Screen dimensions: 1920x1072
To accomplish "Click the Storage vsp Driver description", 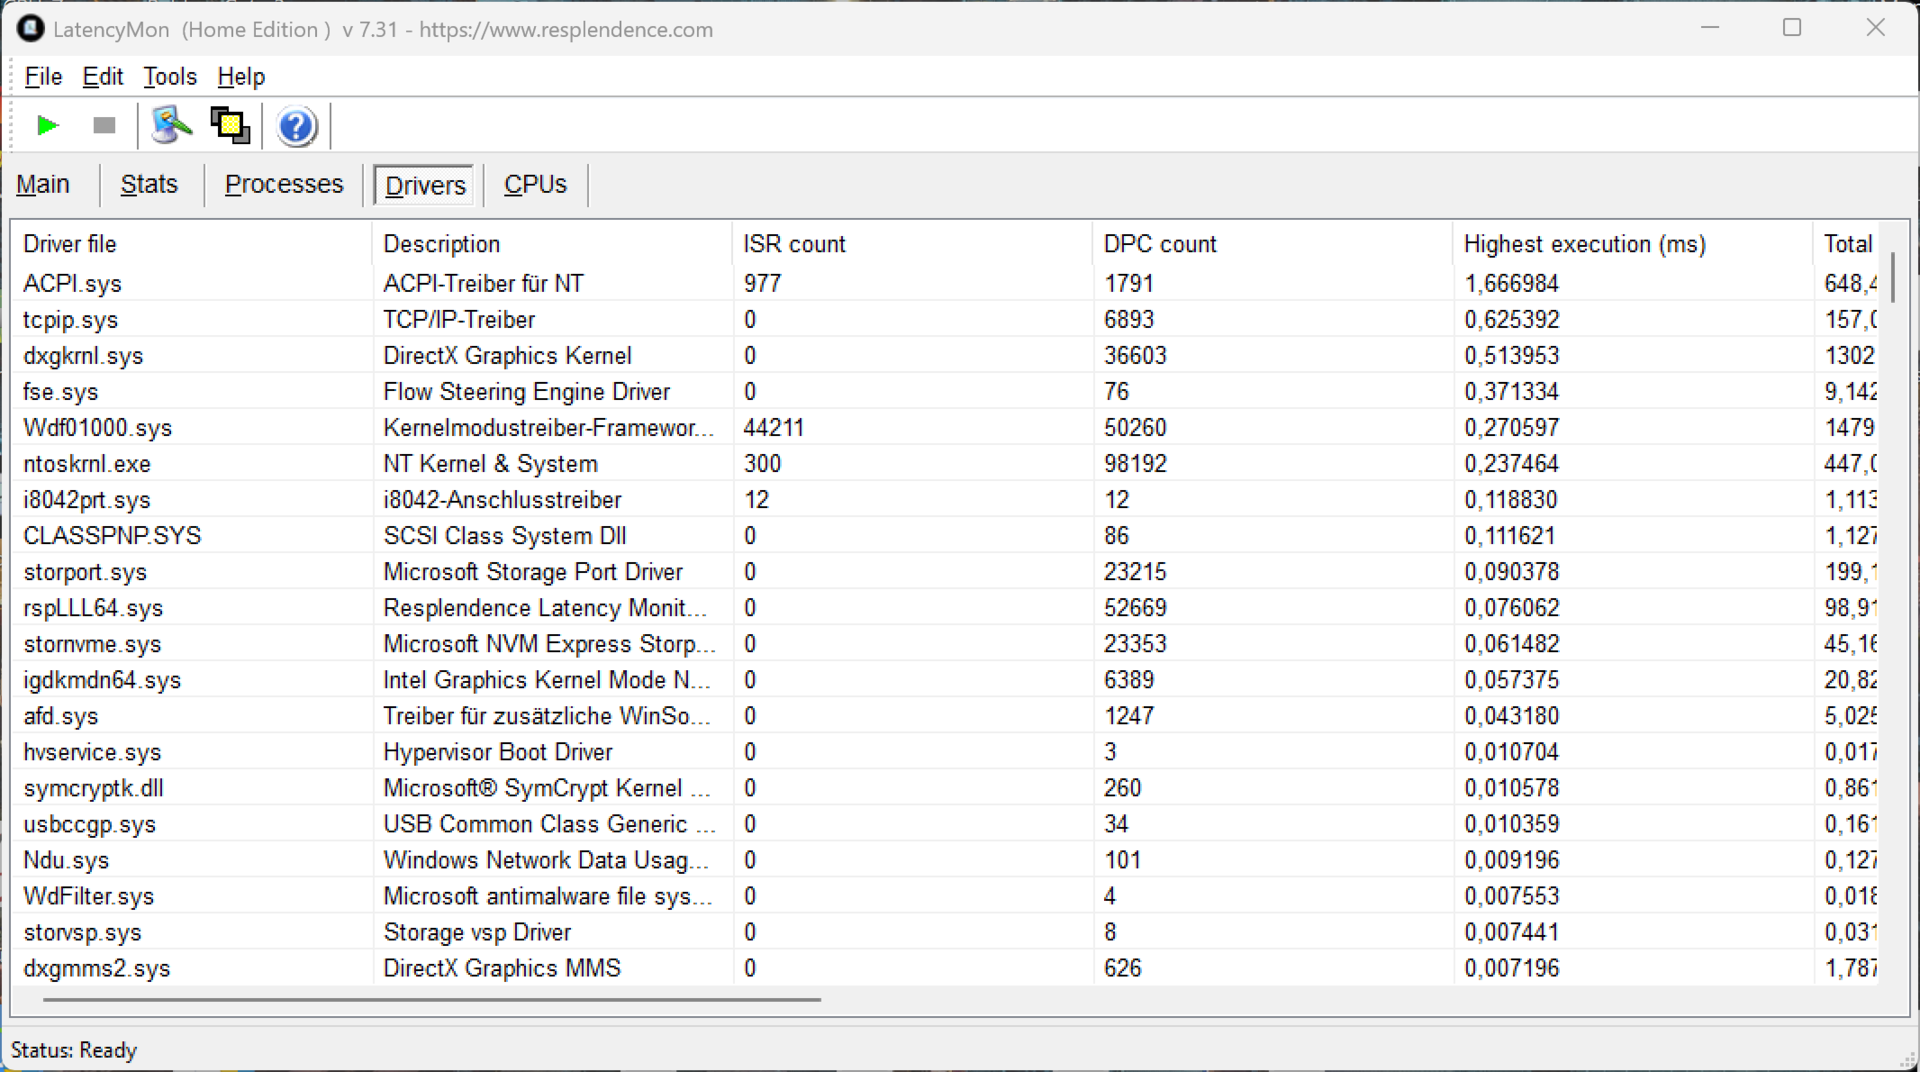I will click(477, 932).
